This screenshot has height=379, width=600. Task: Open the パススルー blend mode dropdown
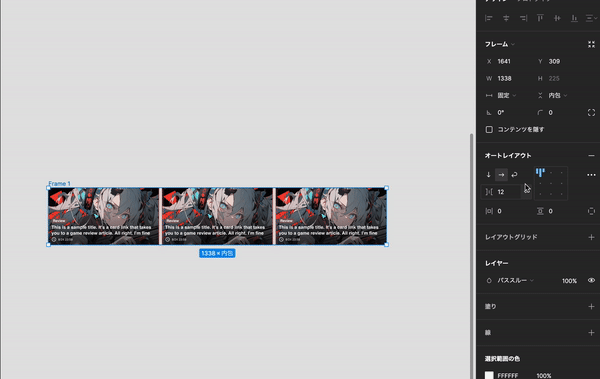(515, 281)
